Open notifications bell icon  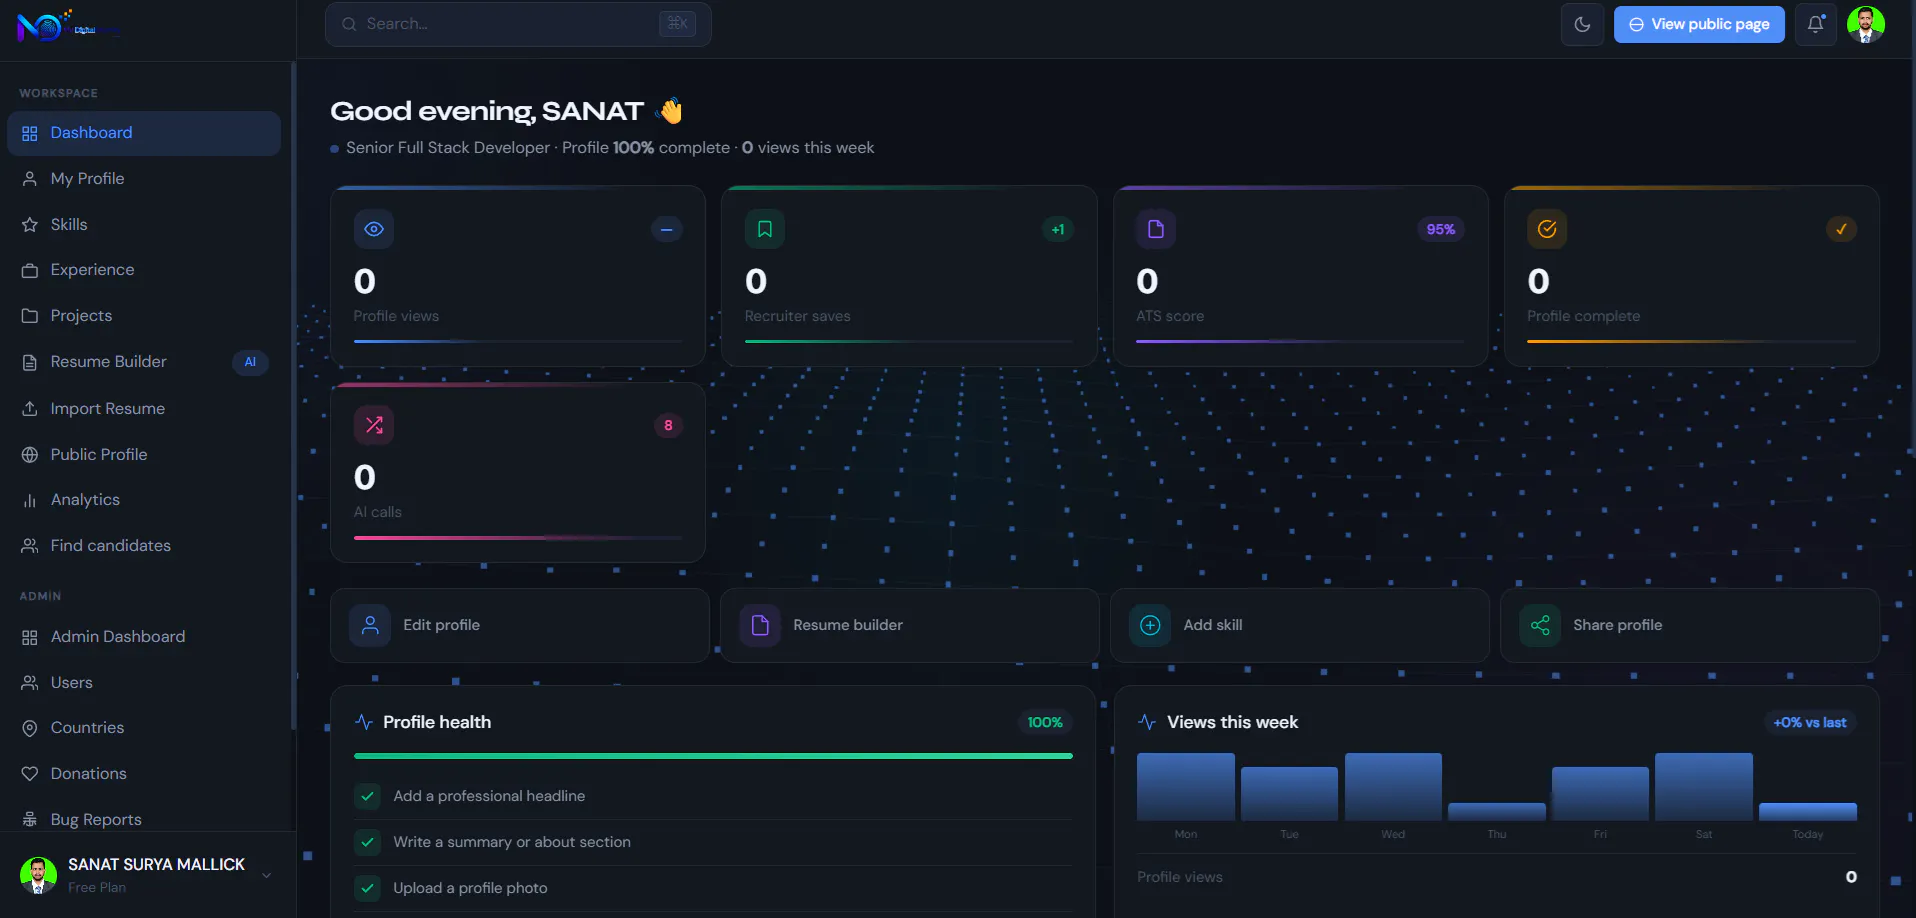[1815, 24]
